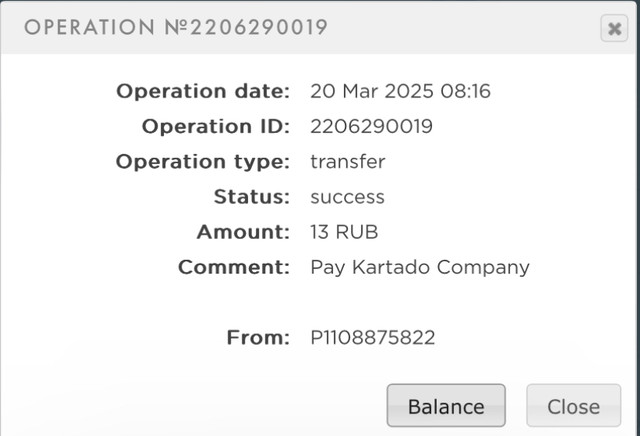Viewport: 640px width, 436px height.
Task: Select the sender account P1108875822
Action: [x=373, y=338]
